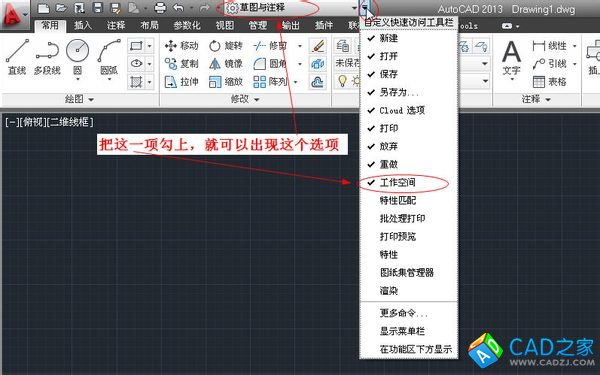Image resolution: width=600 pixels, height=375 pixels.
Task: Expand the 修改 panel dropdown
Action: point(257,99)
